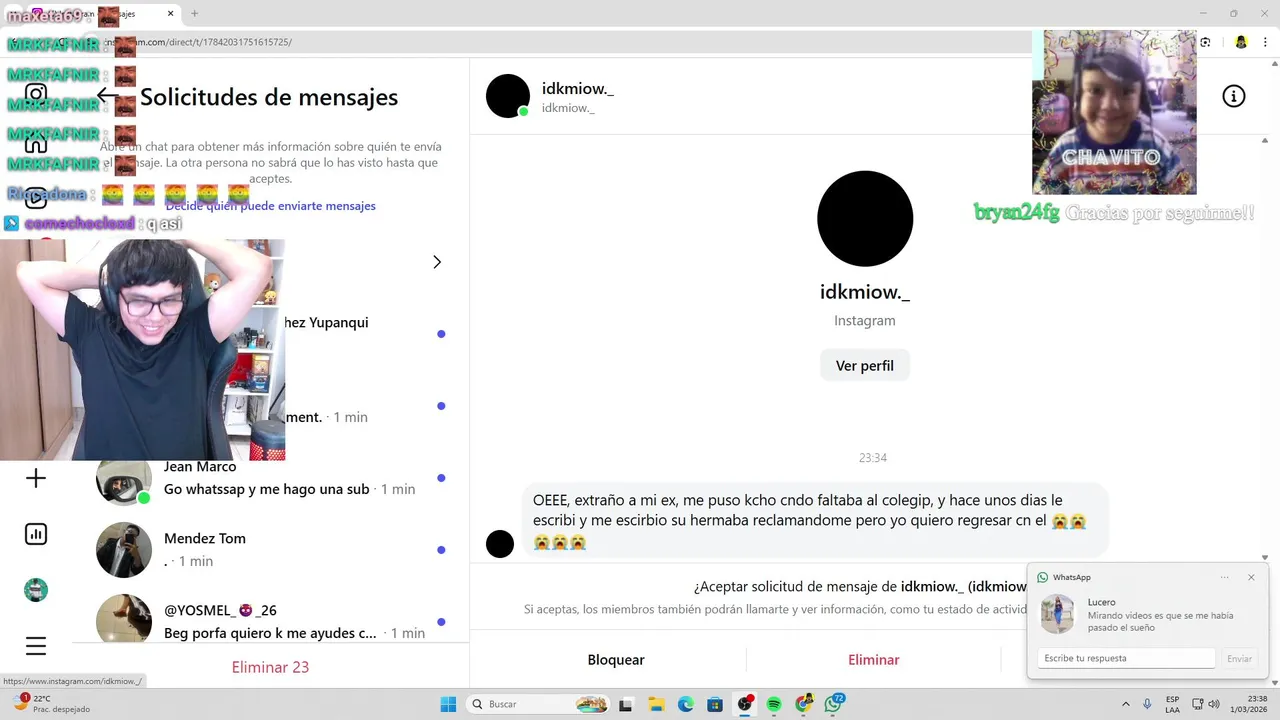Click Lucero's avatar in WhatsApp notification
The image size is (1280, 720).
click(1058, 614)
